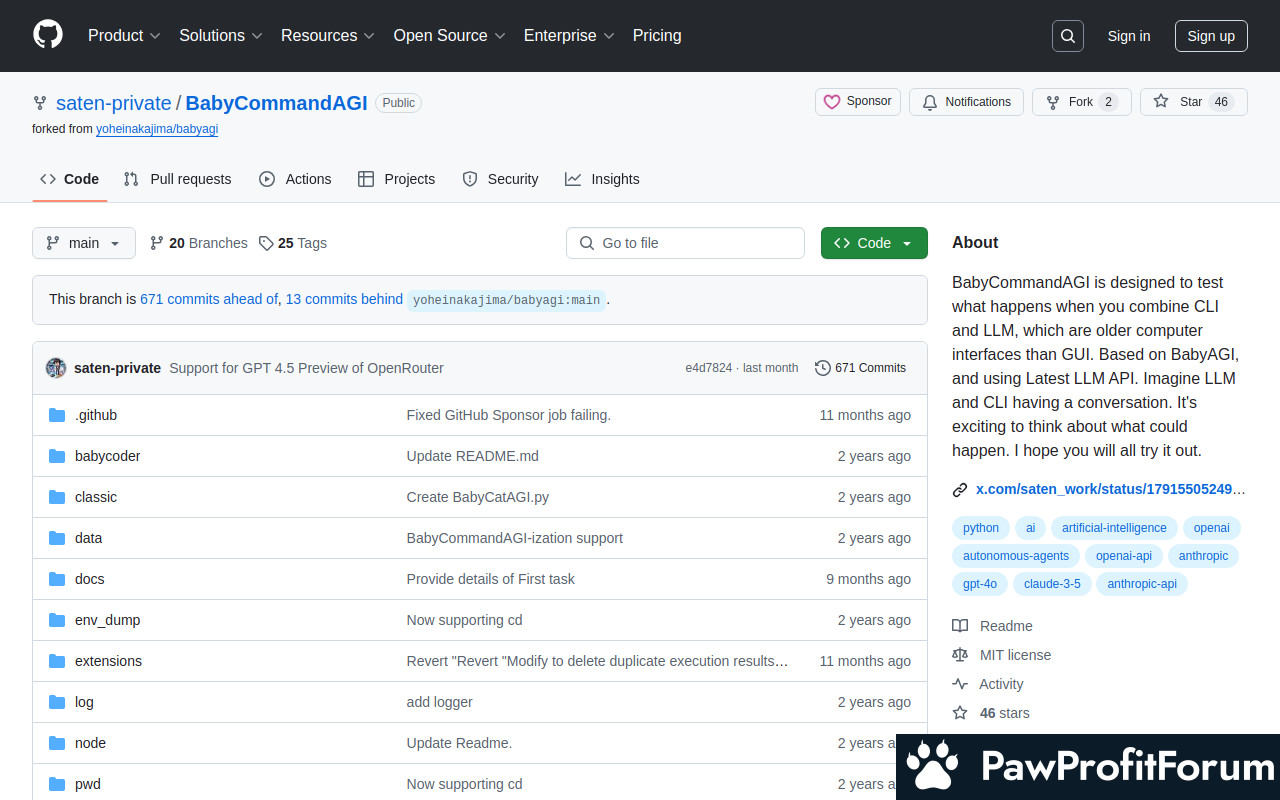The image size is (1280, 800).
Task: Click the Sign up button
Action: [1210, 36]
